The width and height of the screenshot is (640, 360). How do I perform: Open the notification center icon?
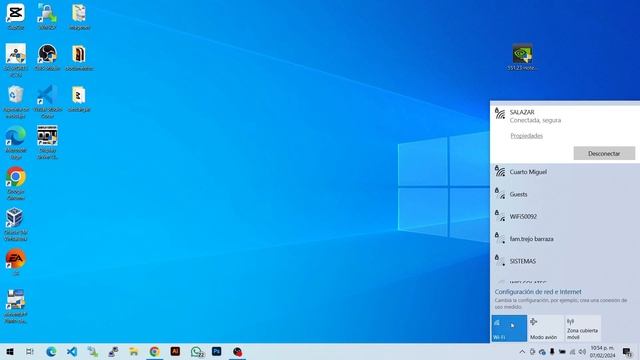point(627,352)
